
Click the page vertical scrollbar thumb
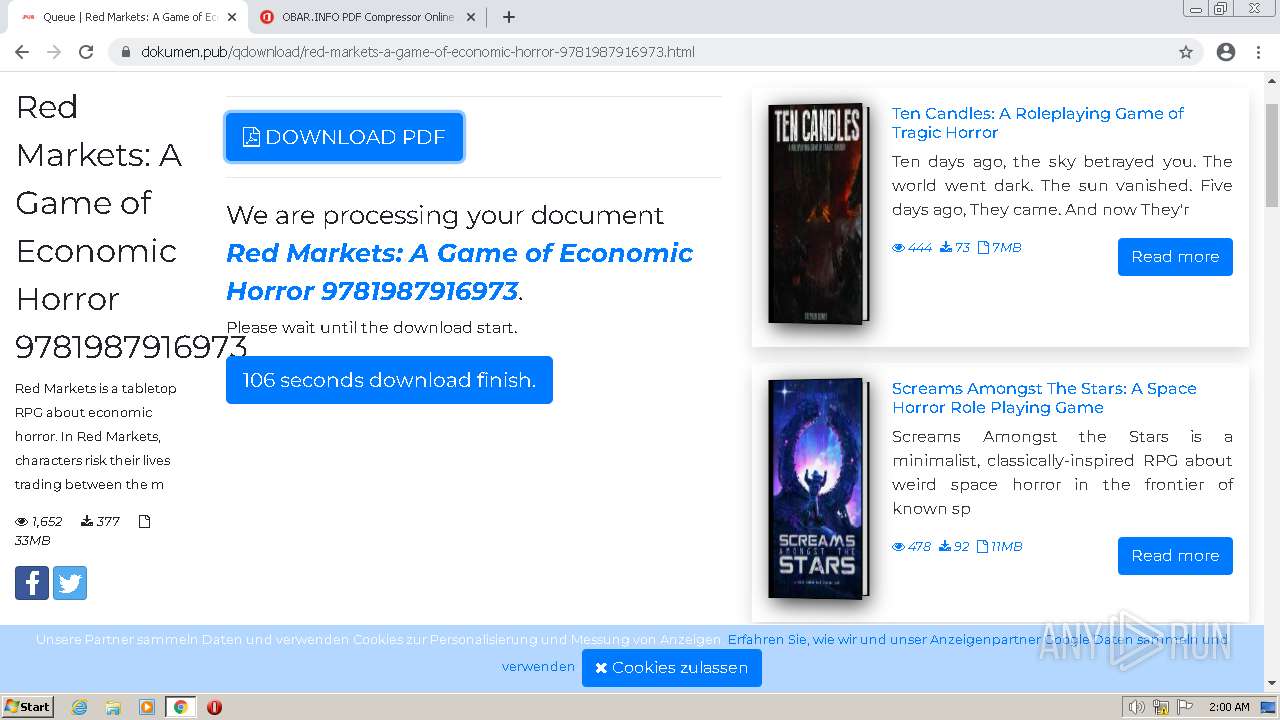(1272, 155)
